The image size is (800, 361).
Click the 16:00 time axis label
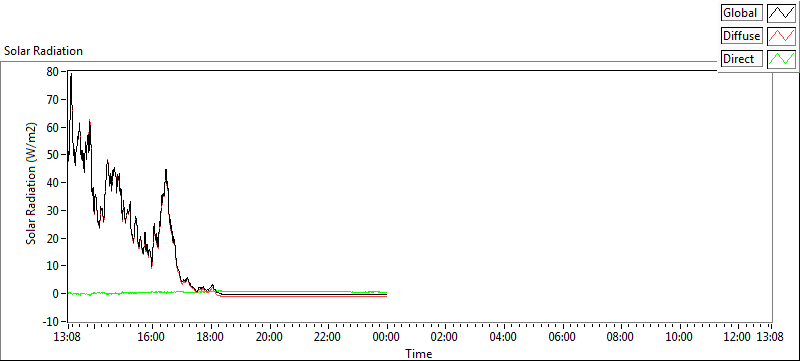pos(152,337)
